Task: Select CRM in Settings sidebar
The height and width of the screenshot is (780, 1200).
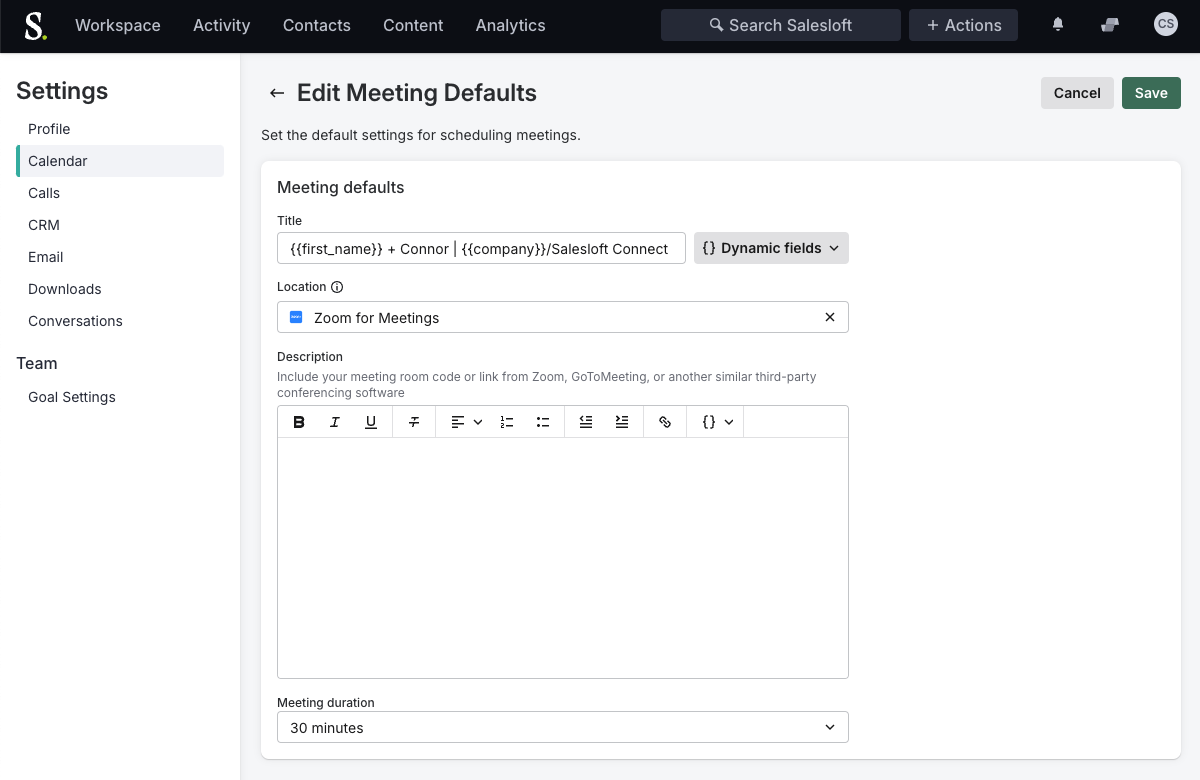Action: click(x=120, y=225)
